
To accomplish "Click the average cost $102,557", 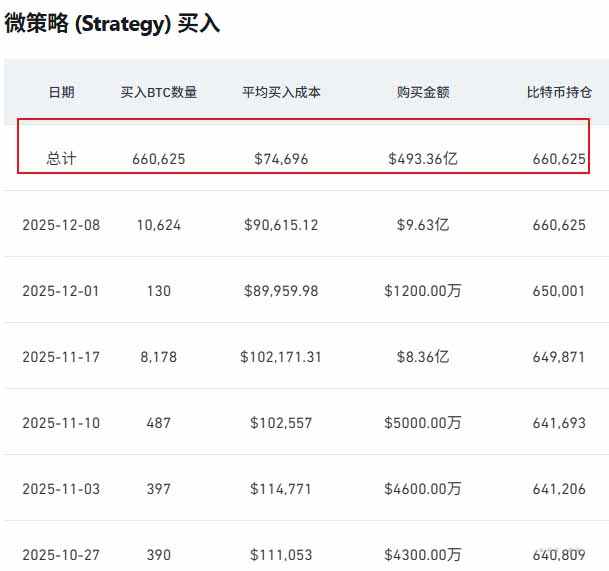I will click(x=281, y=423).
